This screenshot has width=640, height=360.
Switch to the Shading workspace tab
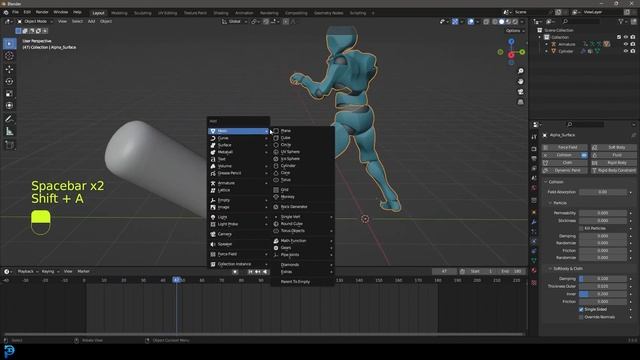(x=221, y=13)
